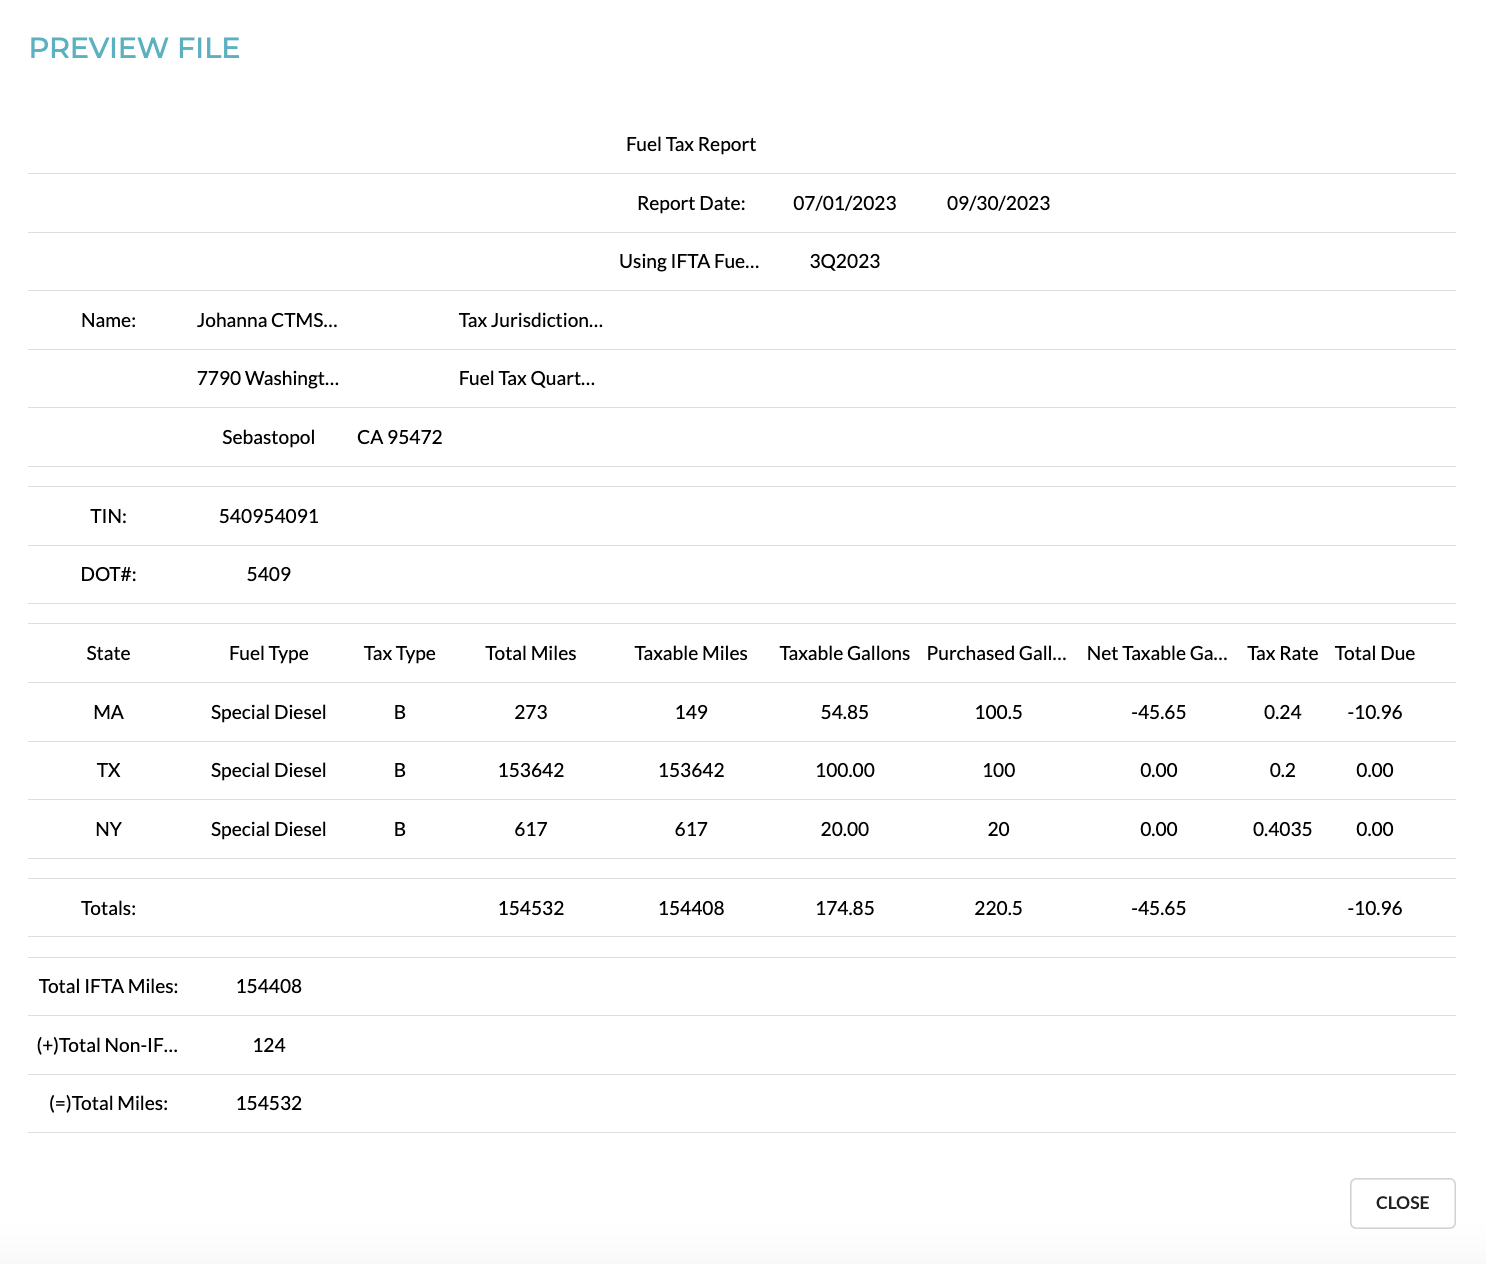Click the 'Totals:' row label
1486x1264 pixels.
click(108, 908)
